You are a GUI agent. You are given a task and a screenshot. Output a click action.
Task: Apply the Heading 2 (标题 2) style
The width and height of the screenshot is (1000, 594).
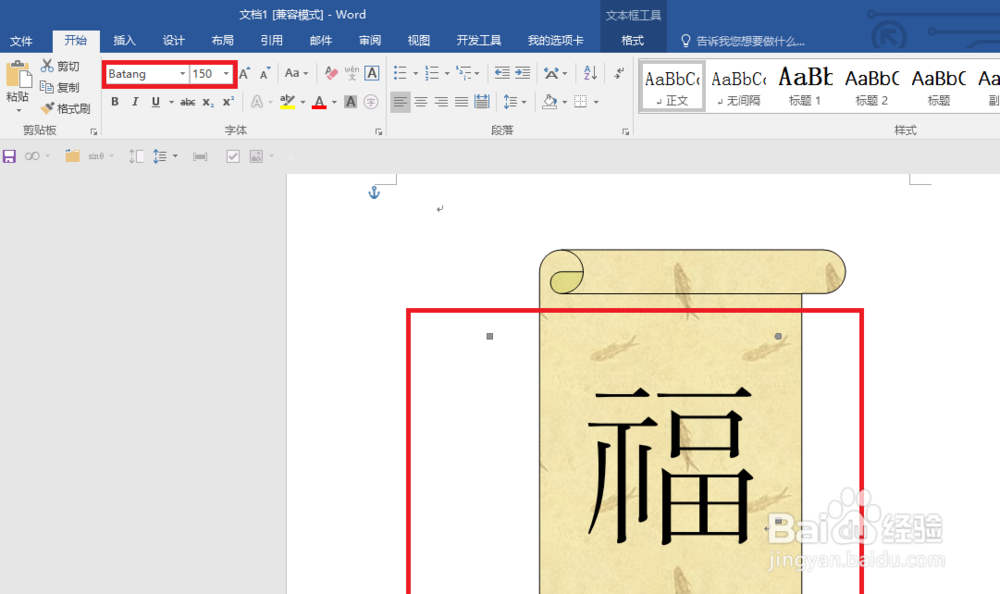[x=872, y=87]
